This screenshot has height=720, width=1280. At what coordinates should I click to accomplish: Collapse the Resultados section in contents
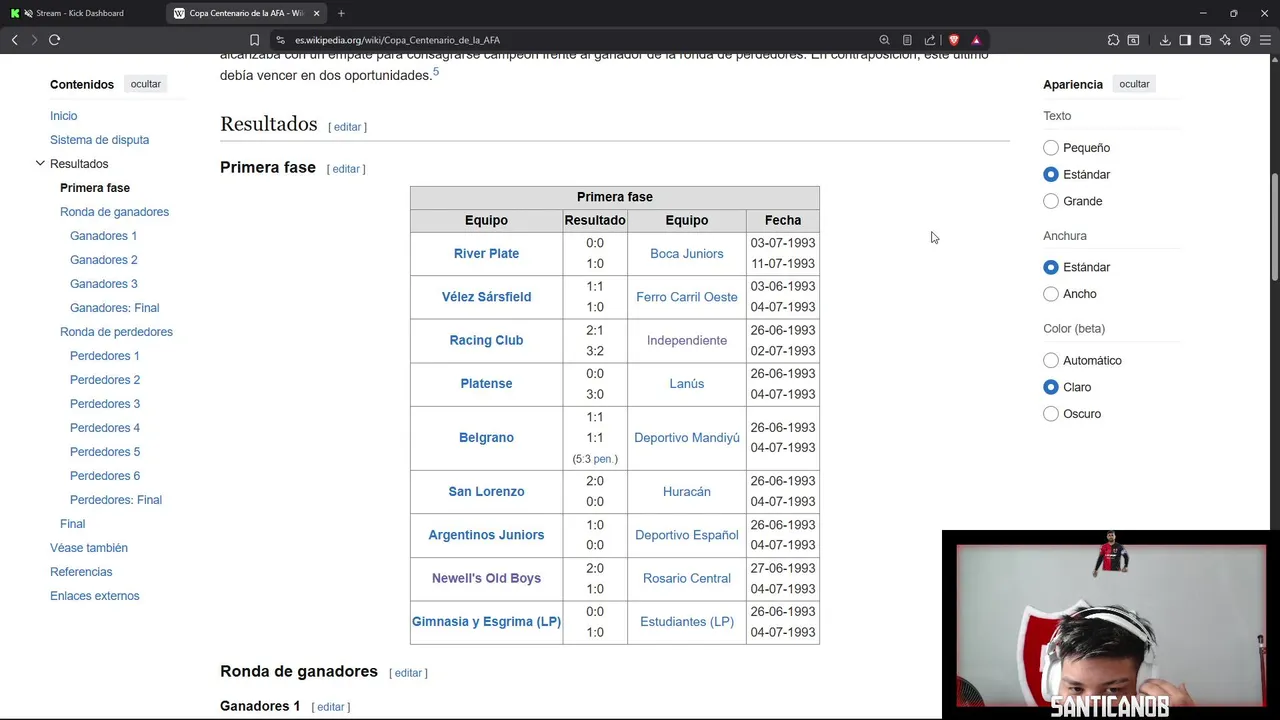[40, 163]
